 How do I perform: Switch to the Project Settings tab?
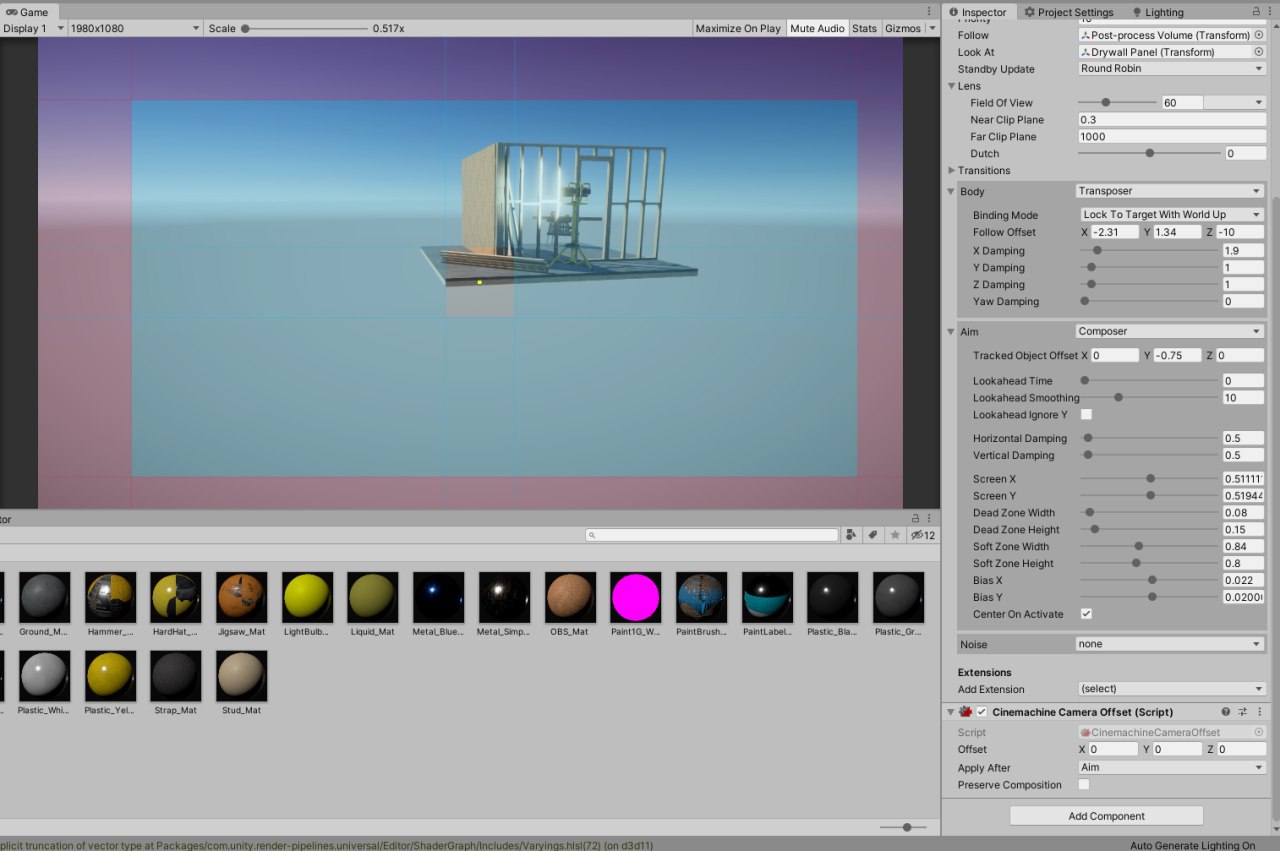coord(1069,12)
